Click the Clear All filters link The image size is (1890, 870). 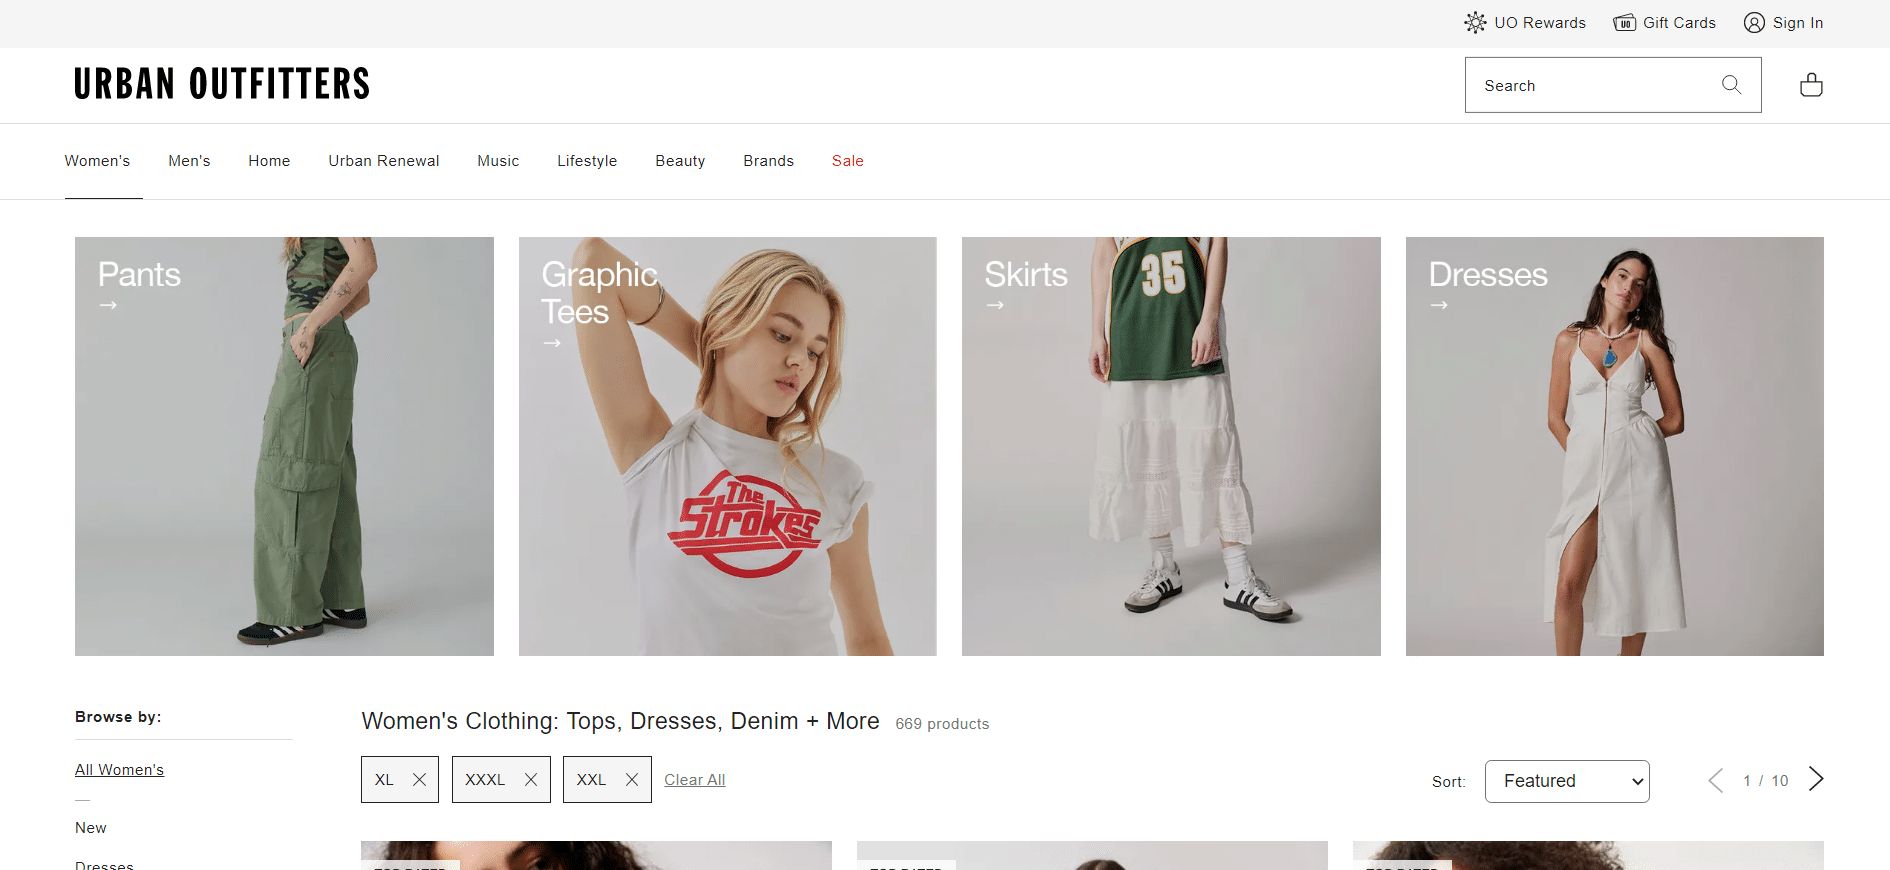click(x=695, y=780)
